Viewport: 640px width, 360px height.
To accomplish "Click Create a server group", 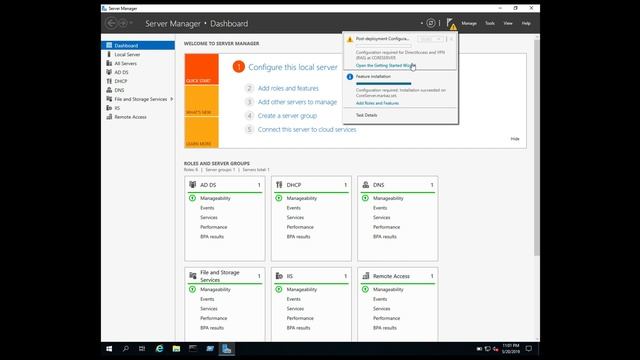I will click(287, 116).
